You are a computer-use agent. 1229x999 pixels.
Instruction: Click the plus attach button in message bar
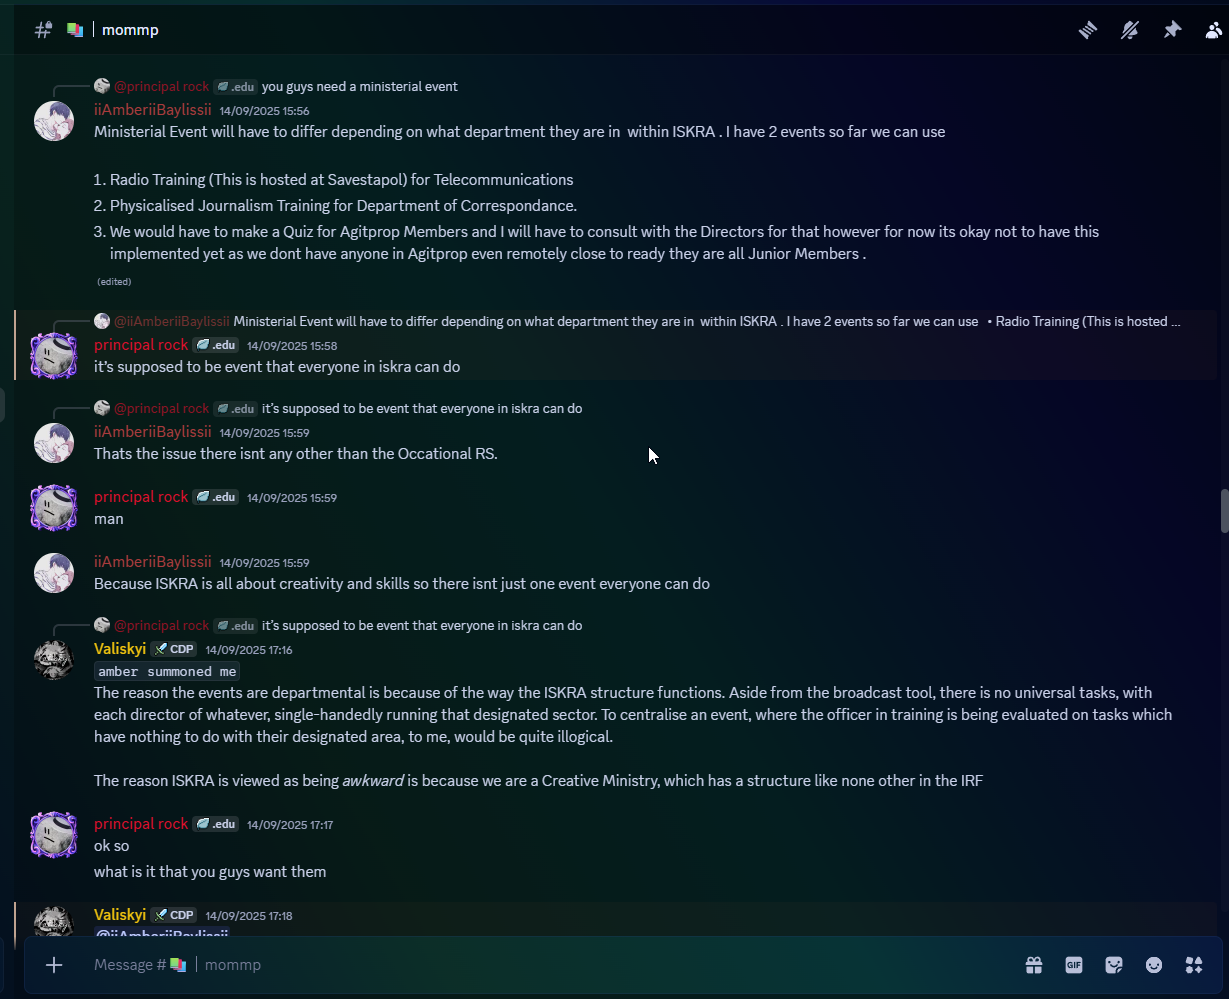[54, 965]
